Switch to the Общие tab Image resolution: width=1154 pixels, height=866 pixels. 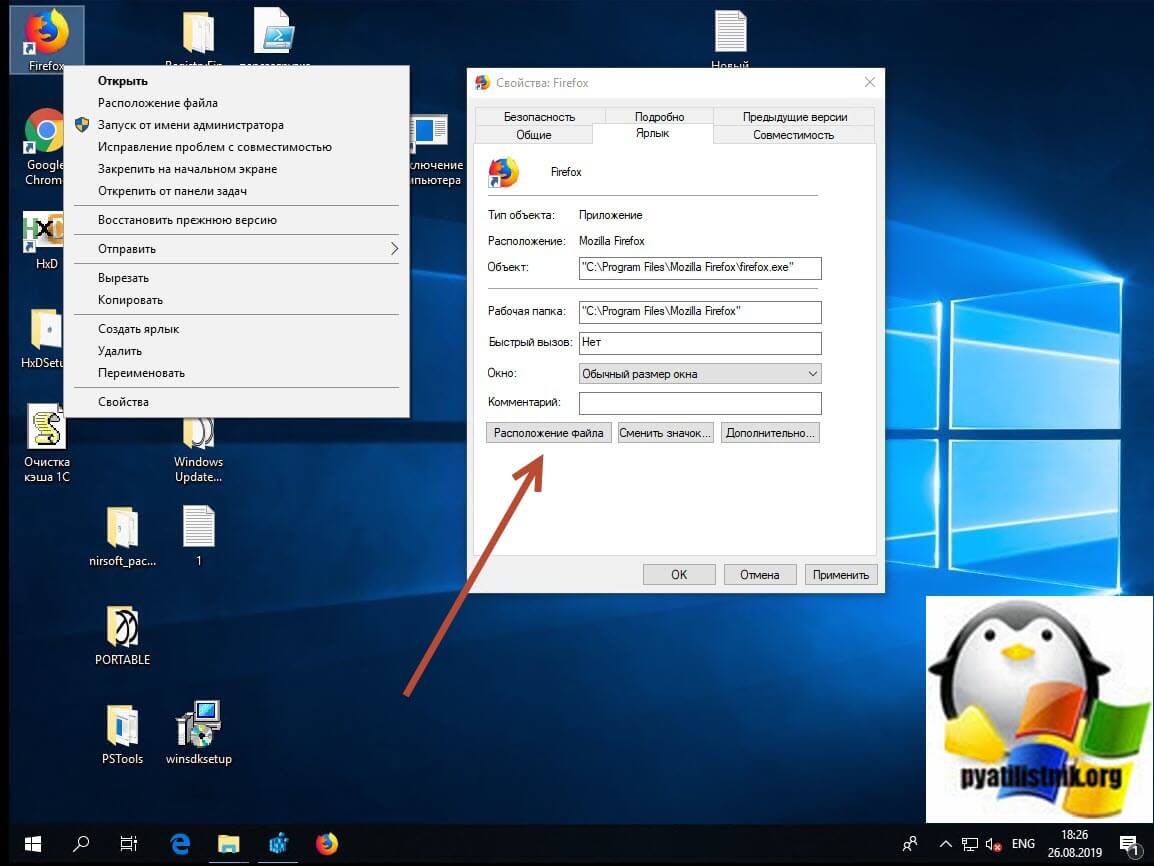tap(534, 135)
